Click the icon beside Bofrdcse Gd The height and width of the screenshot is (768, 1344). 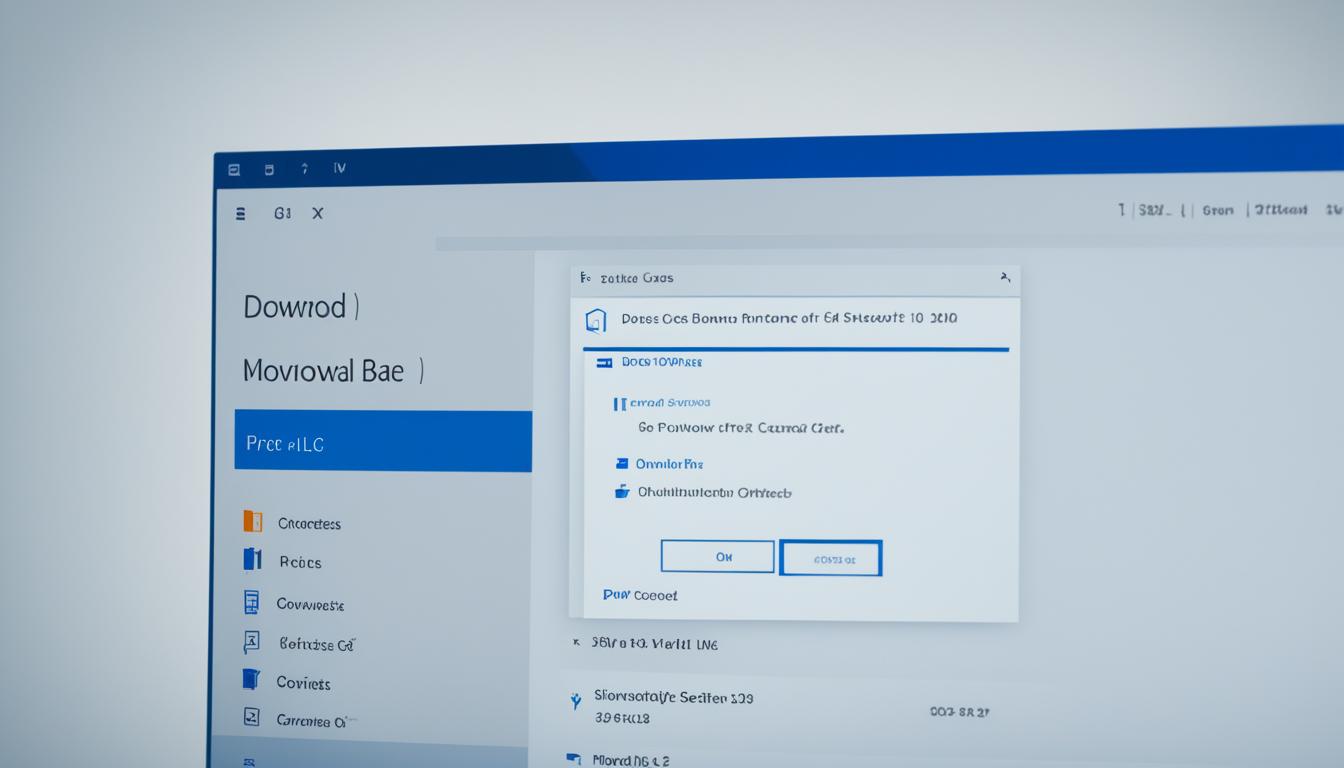(x=252, y=642)
